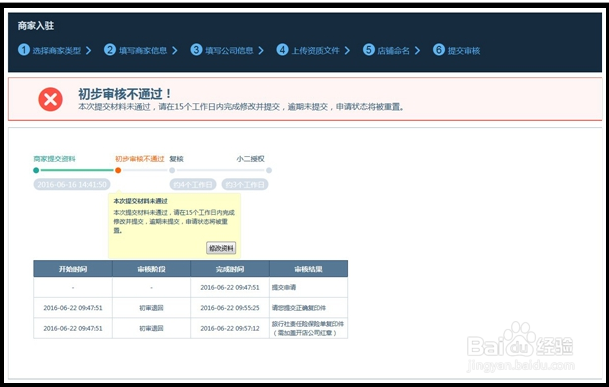Click the orange 初步审核不通过 progress dot

(x=118, y=170)
